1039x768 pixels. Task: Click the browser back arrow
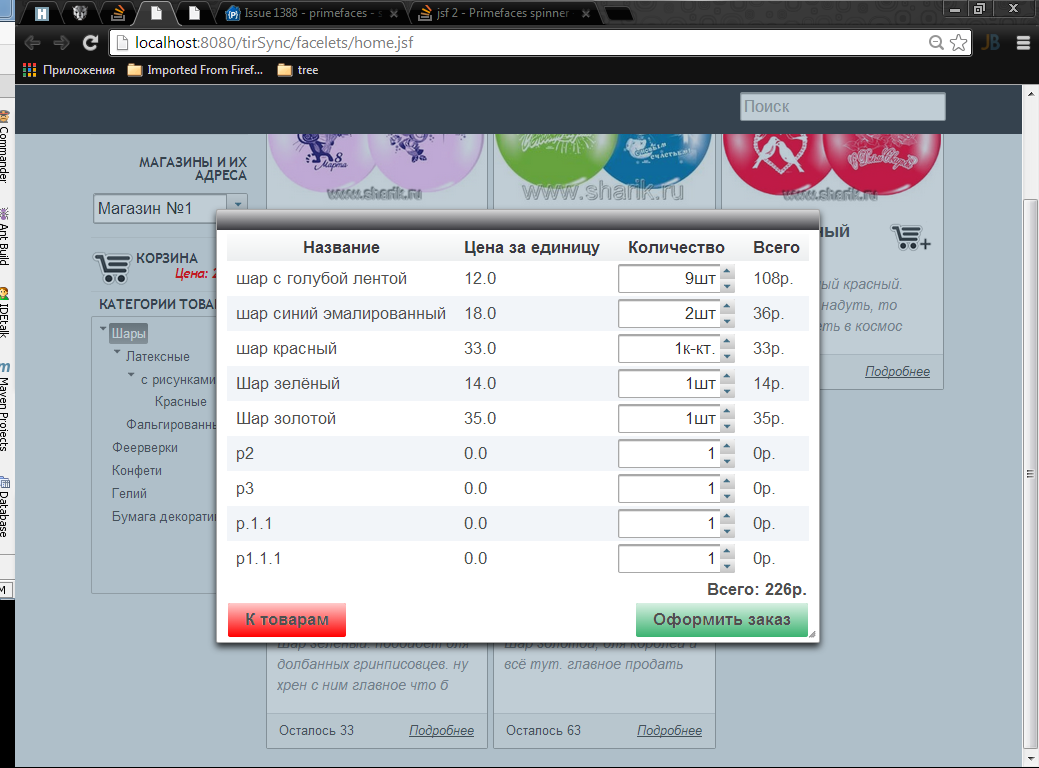tap(32, 43)
